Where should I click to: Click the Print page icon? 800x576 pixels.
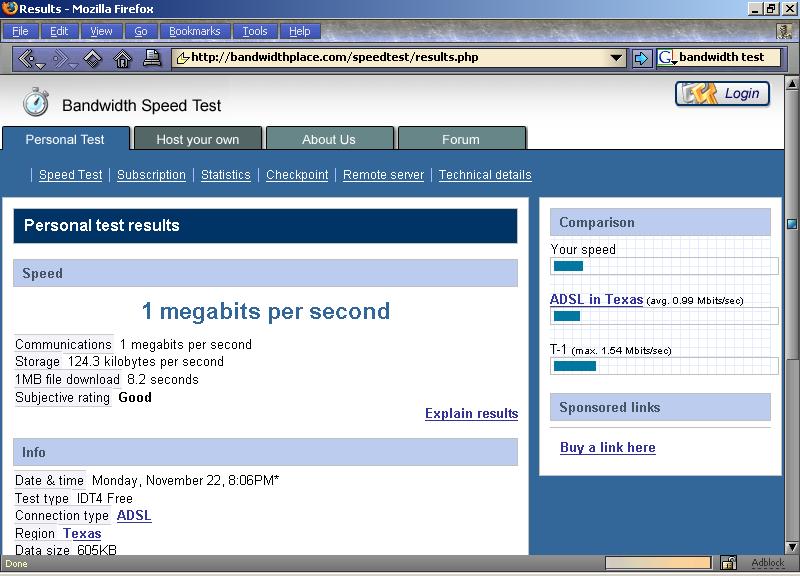(152, 58)
